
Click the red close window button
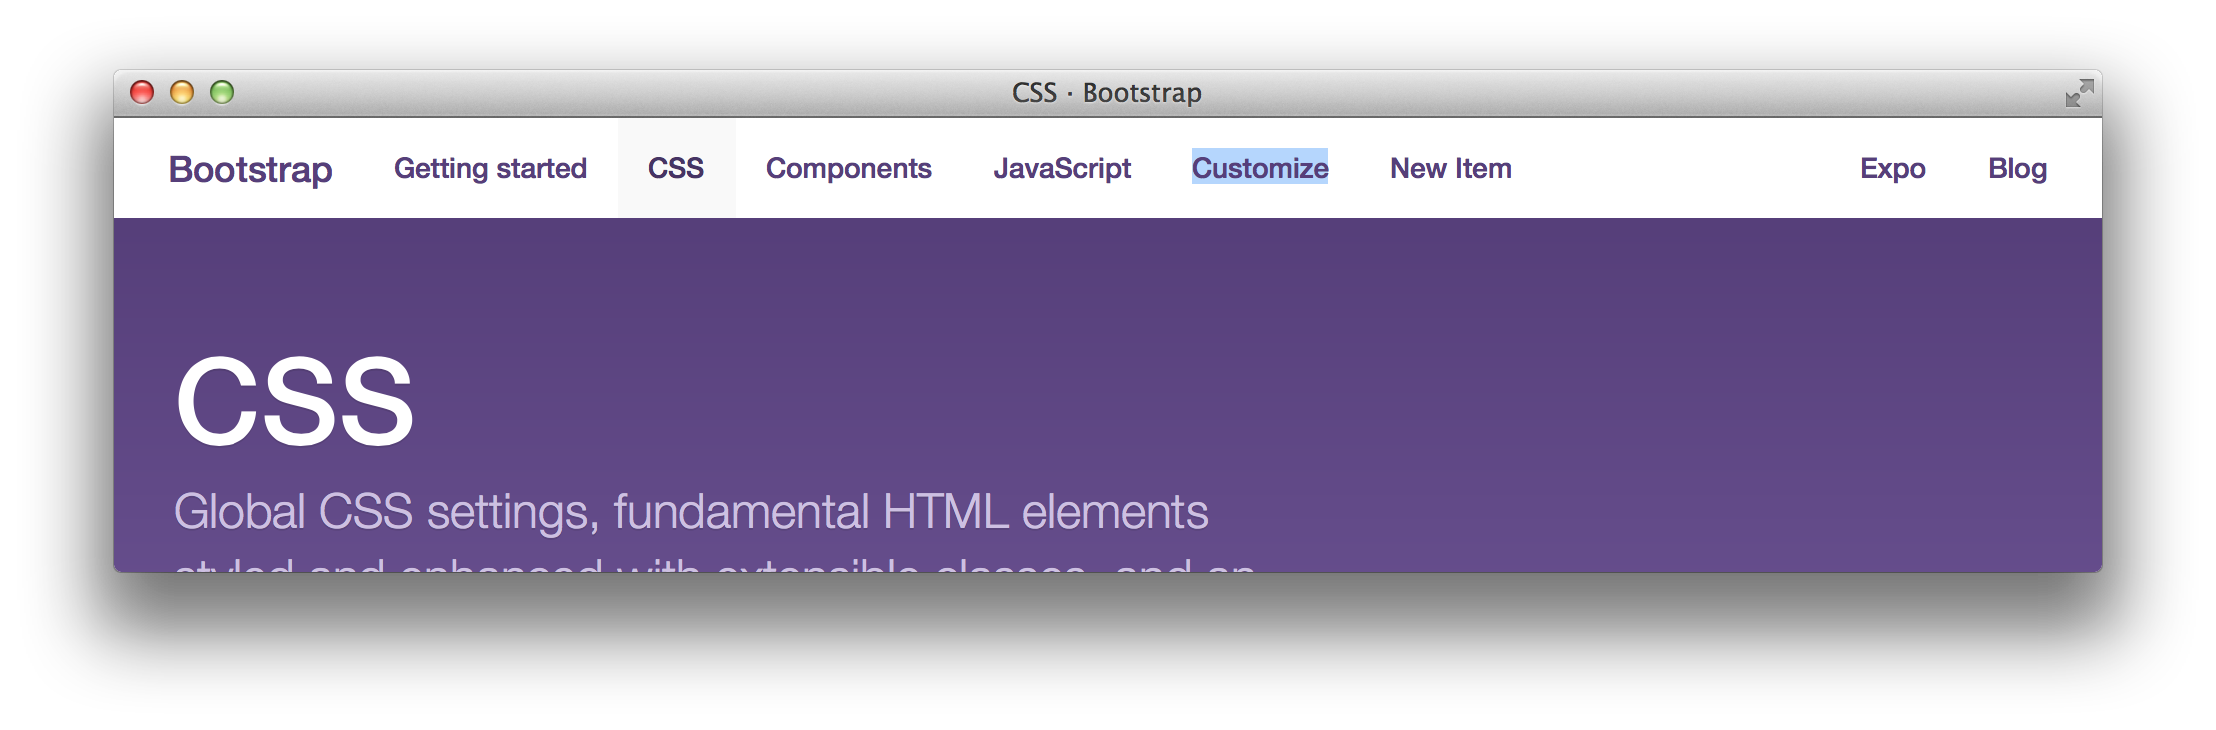tap(142, 92)
